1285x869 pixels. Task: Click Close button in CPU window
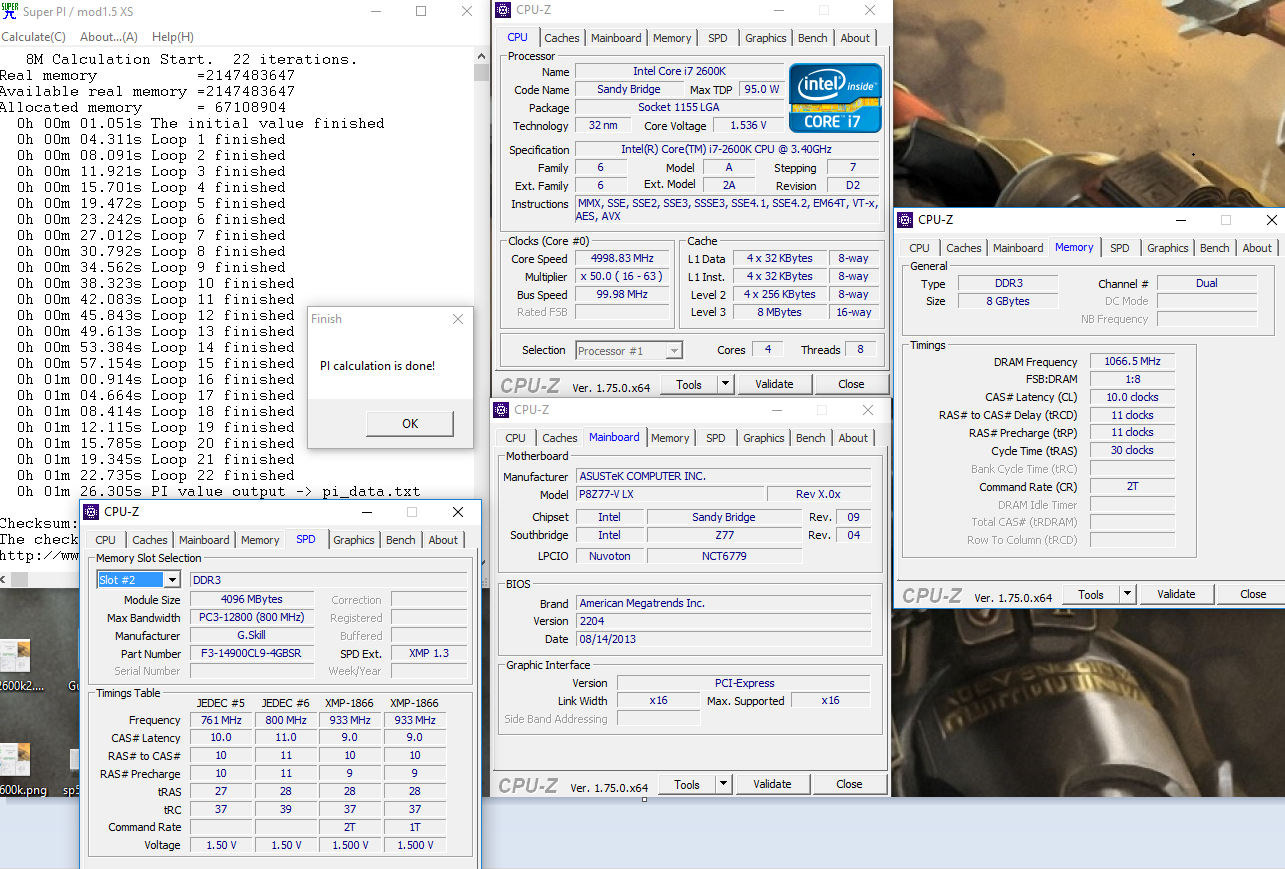[851, 384]
